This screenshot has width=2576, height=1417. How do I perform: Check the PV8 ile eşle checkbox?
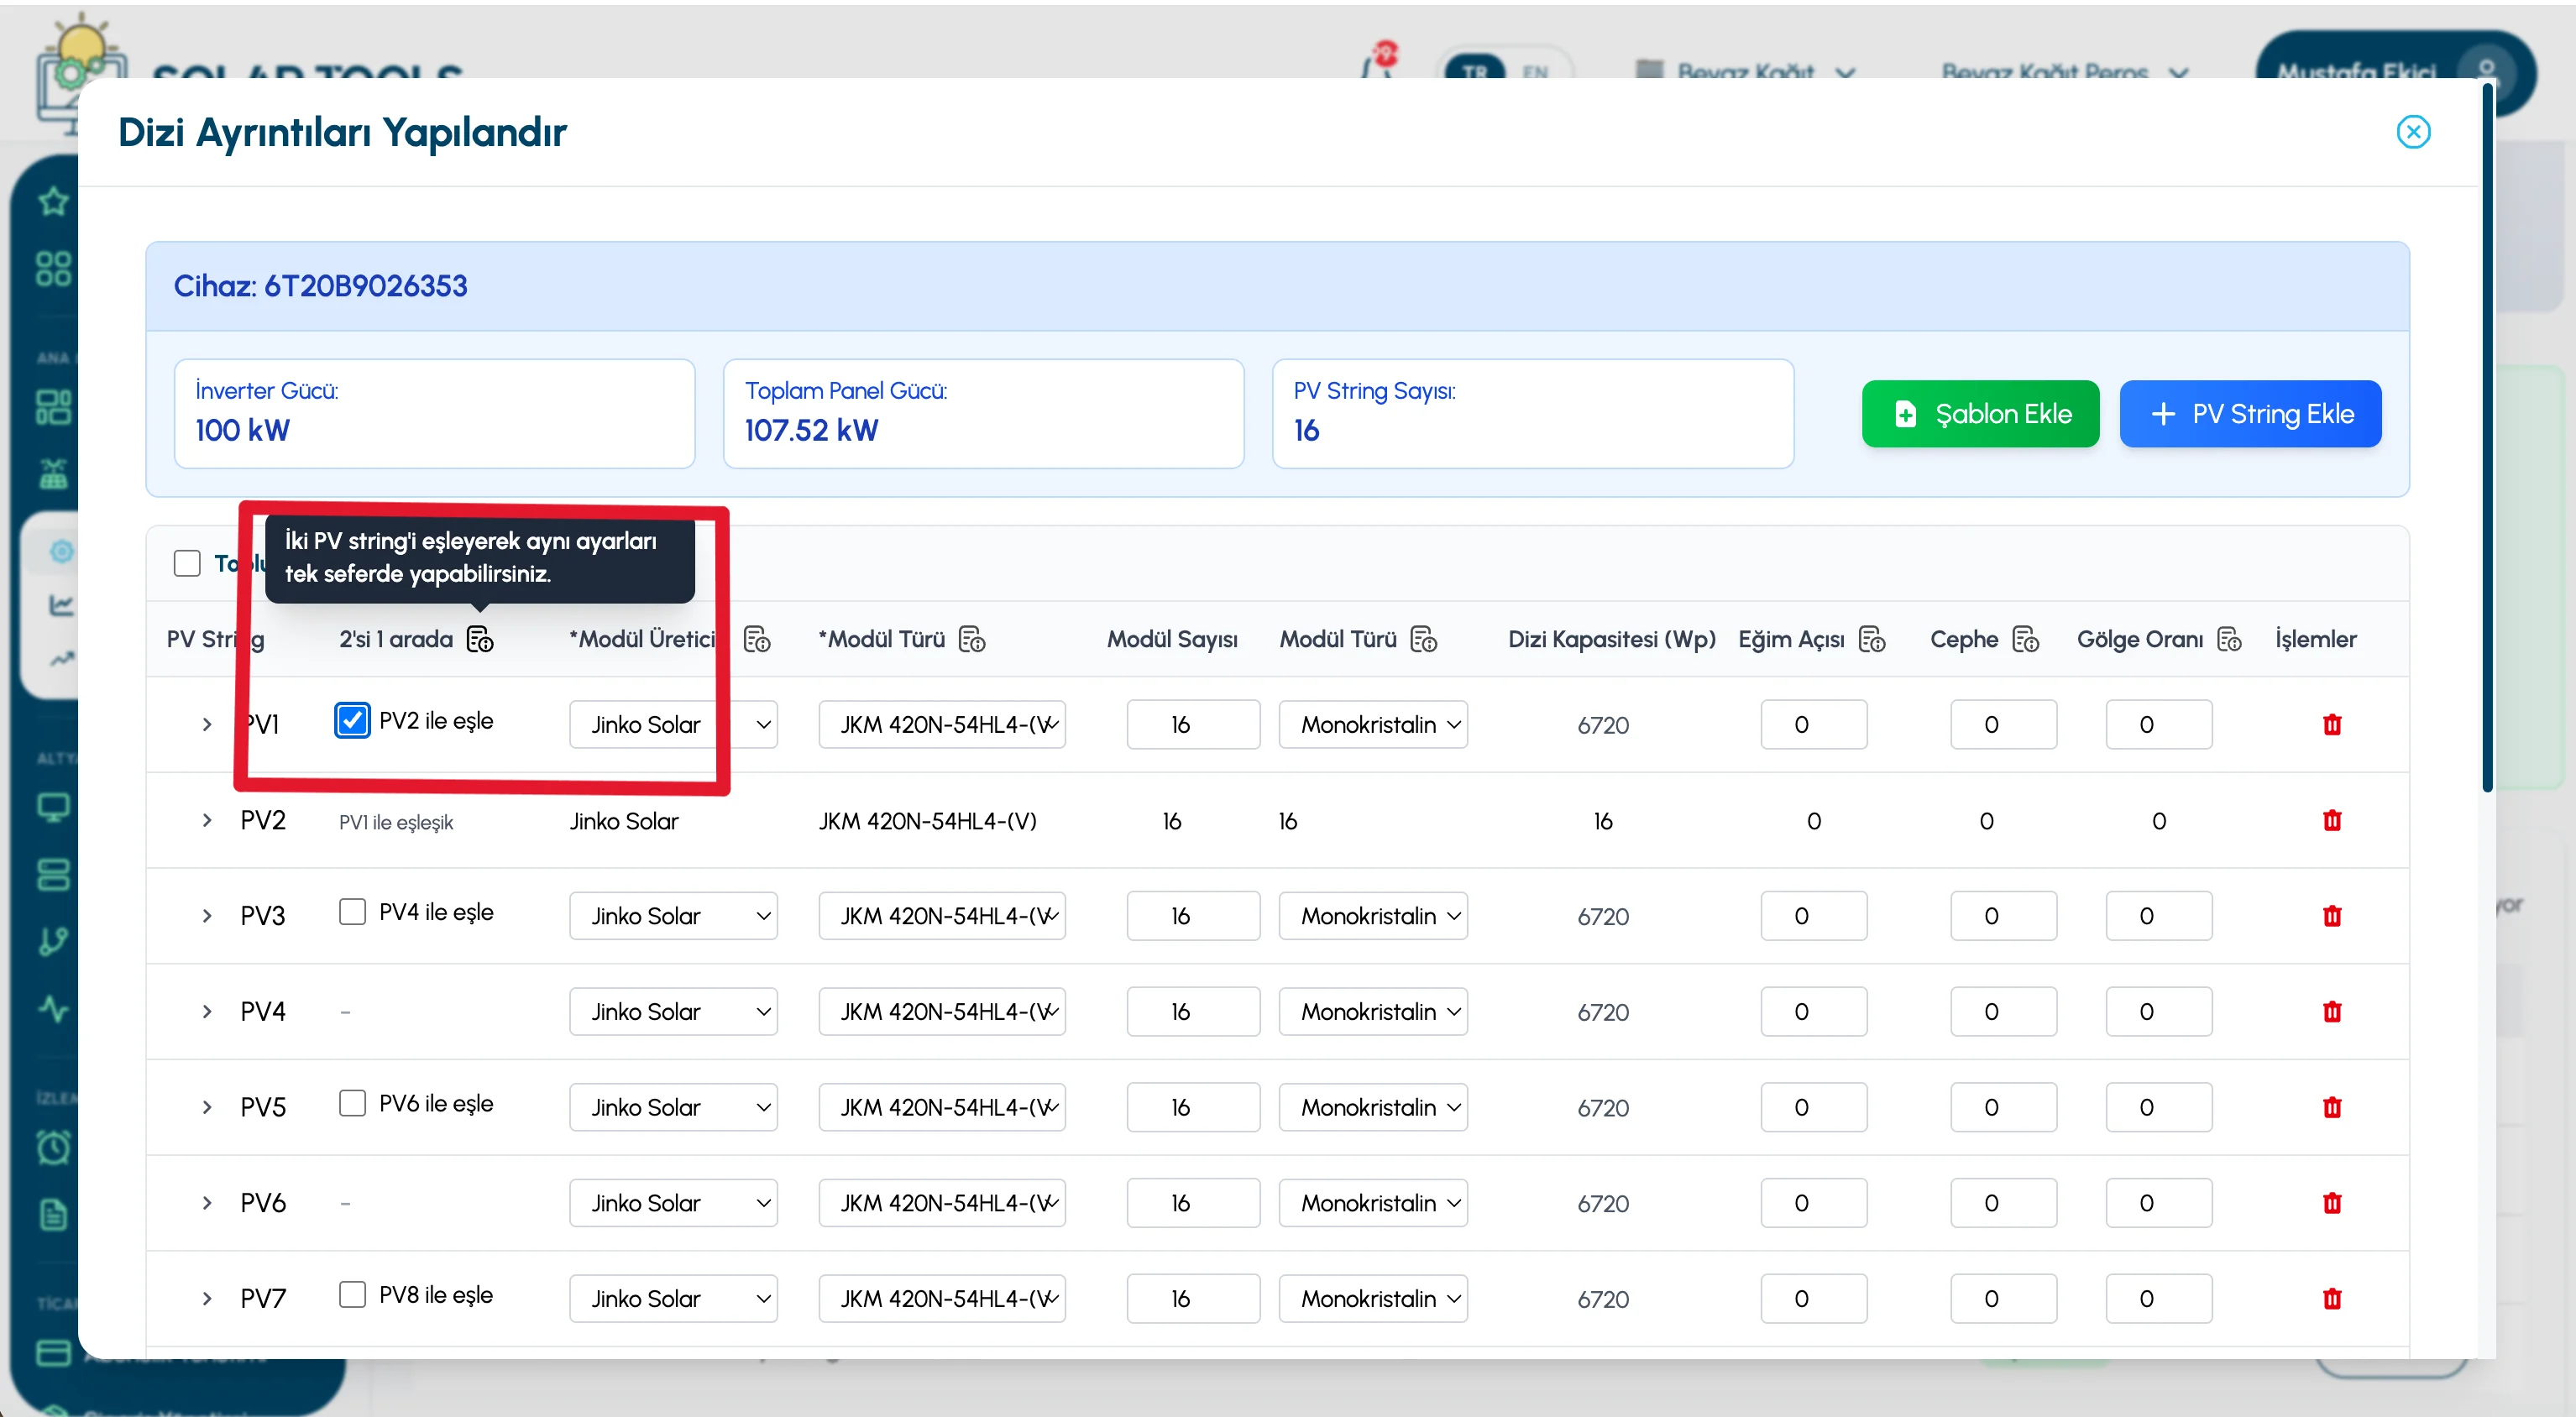[352, 1295]
